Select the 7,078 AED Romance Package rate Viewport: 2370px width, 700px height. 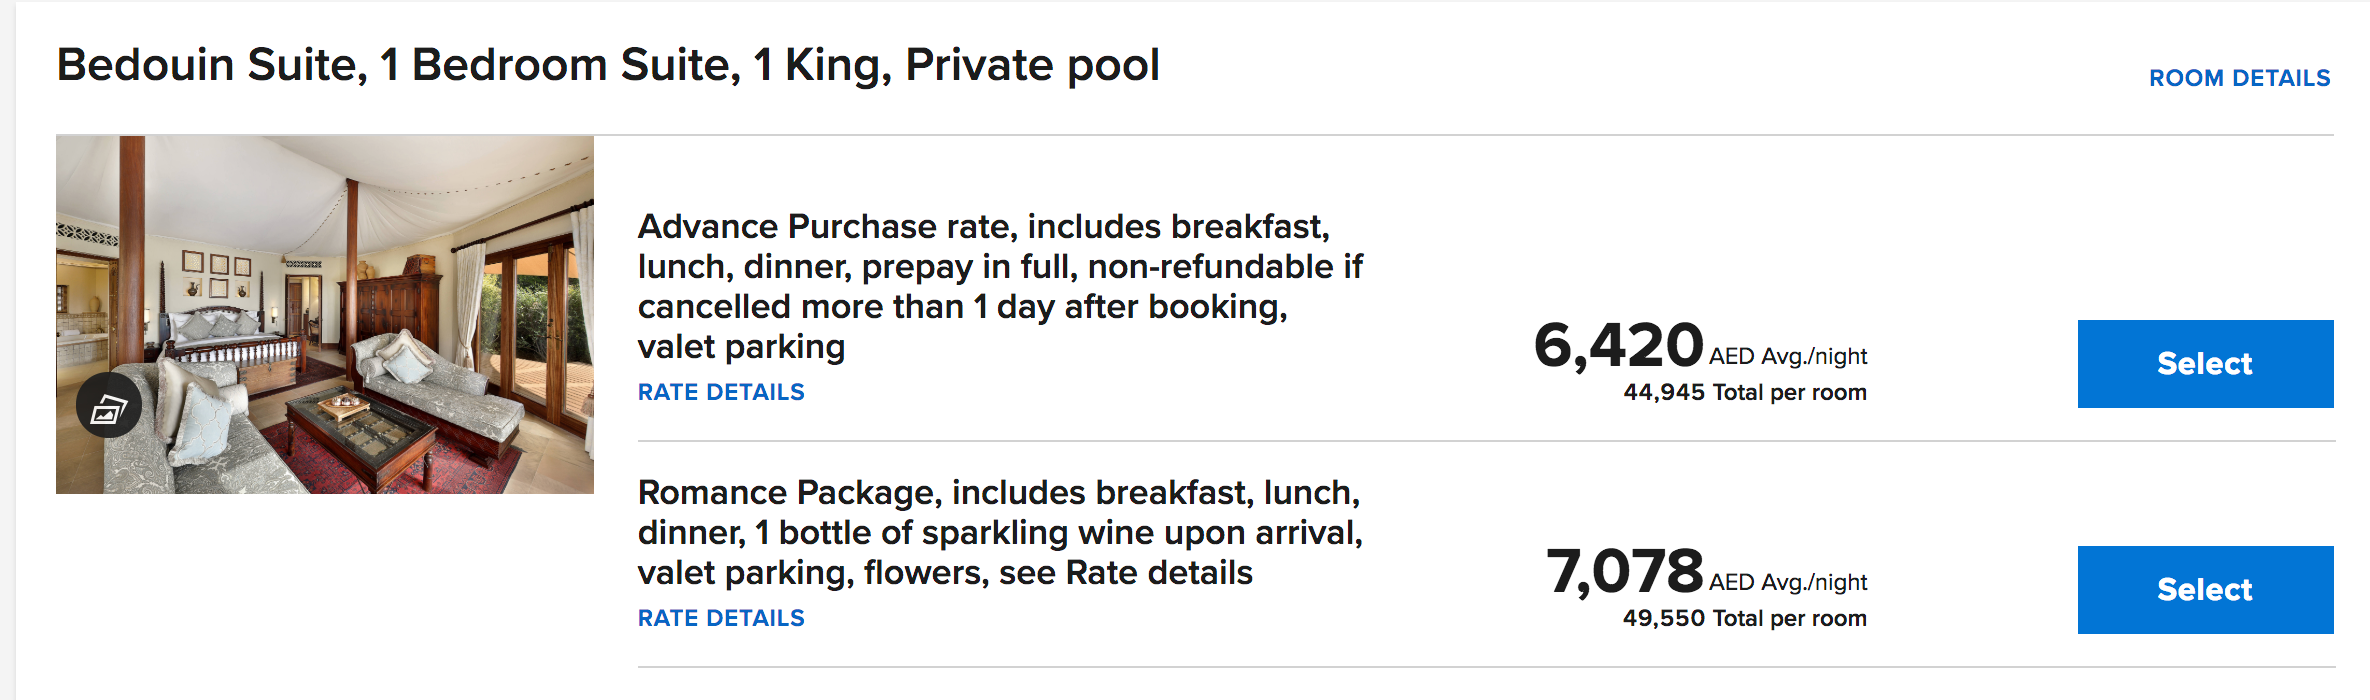2205,590
